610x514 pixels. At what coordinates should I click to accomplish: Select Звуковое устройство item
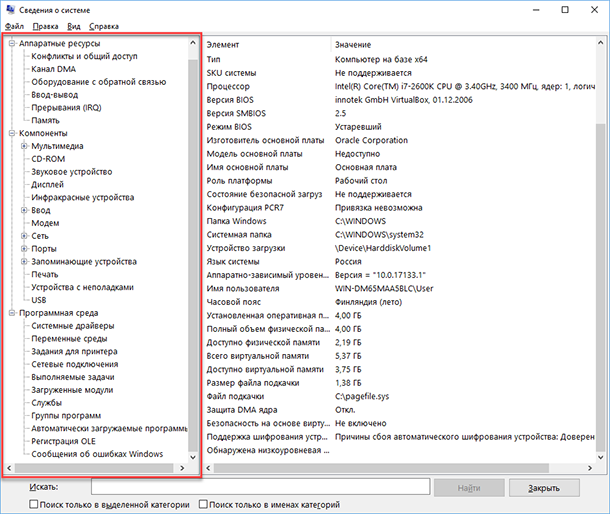tap(72, 172)
